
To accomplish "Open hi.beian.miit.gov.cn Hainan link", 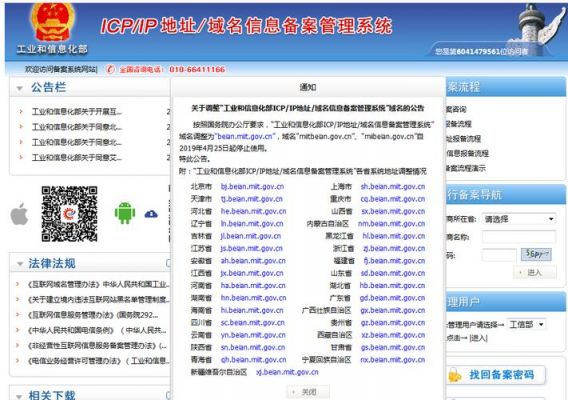I will click(252, 310).
